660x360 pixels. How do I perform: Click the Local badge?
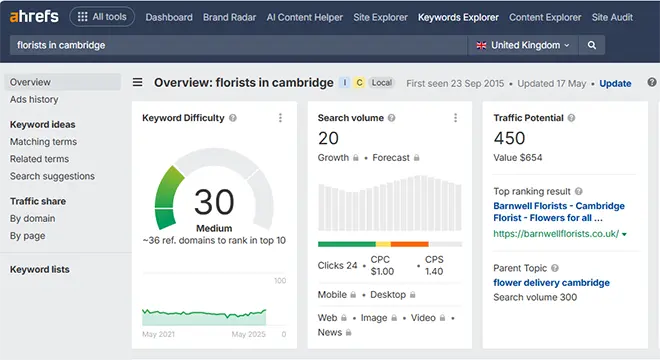(x=382, y=83)
